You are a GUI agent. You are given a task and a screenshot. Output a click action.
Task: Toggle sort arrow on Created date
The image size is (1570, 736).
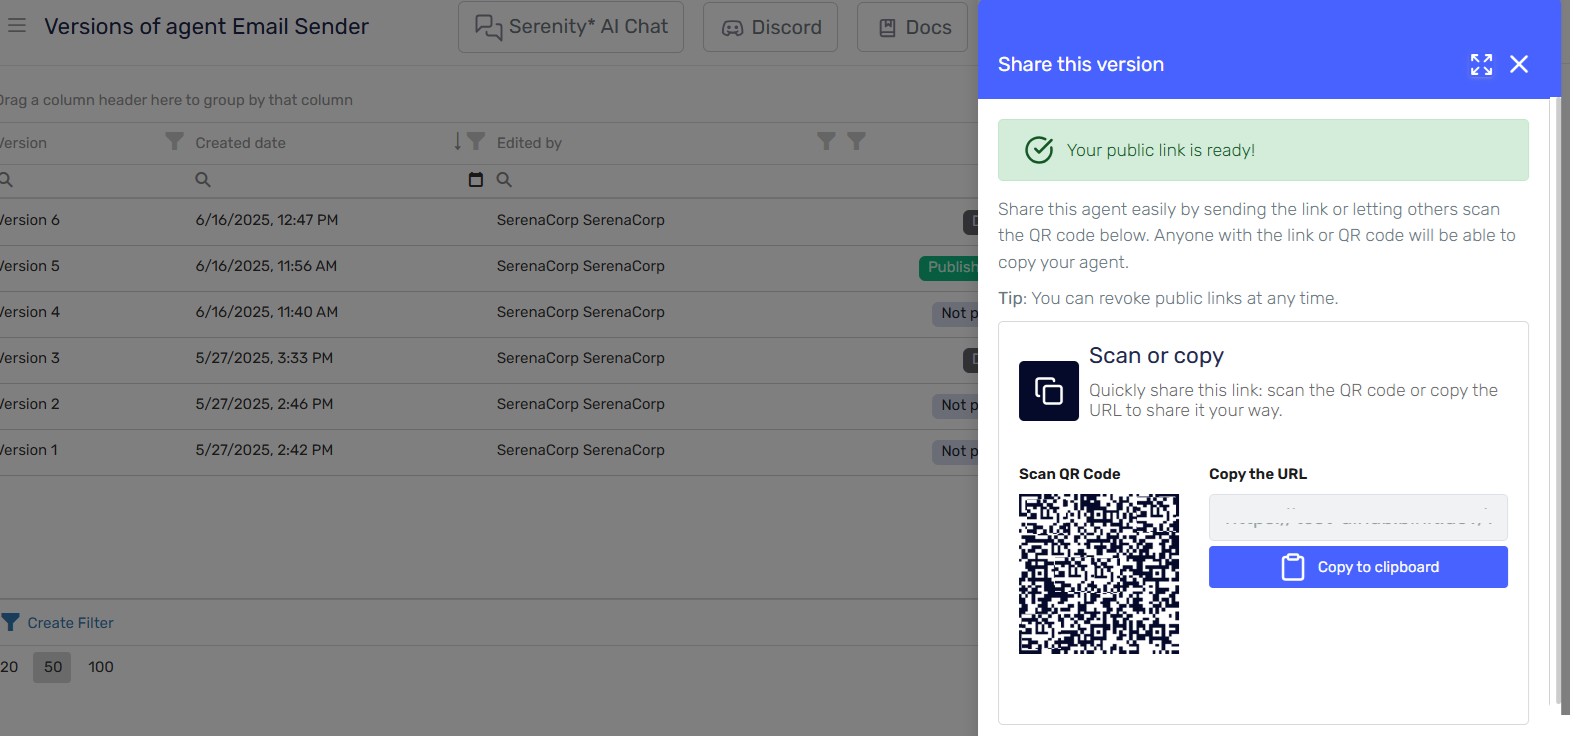coord(457,142)
